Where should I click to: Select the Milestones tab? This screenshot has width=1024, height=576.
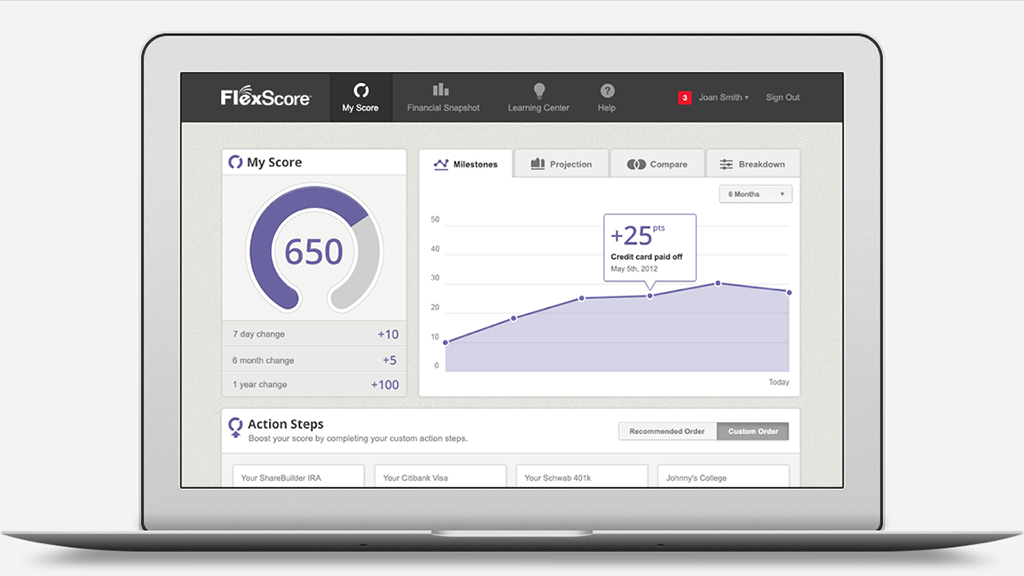click(x=465, y=164)
